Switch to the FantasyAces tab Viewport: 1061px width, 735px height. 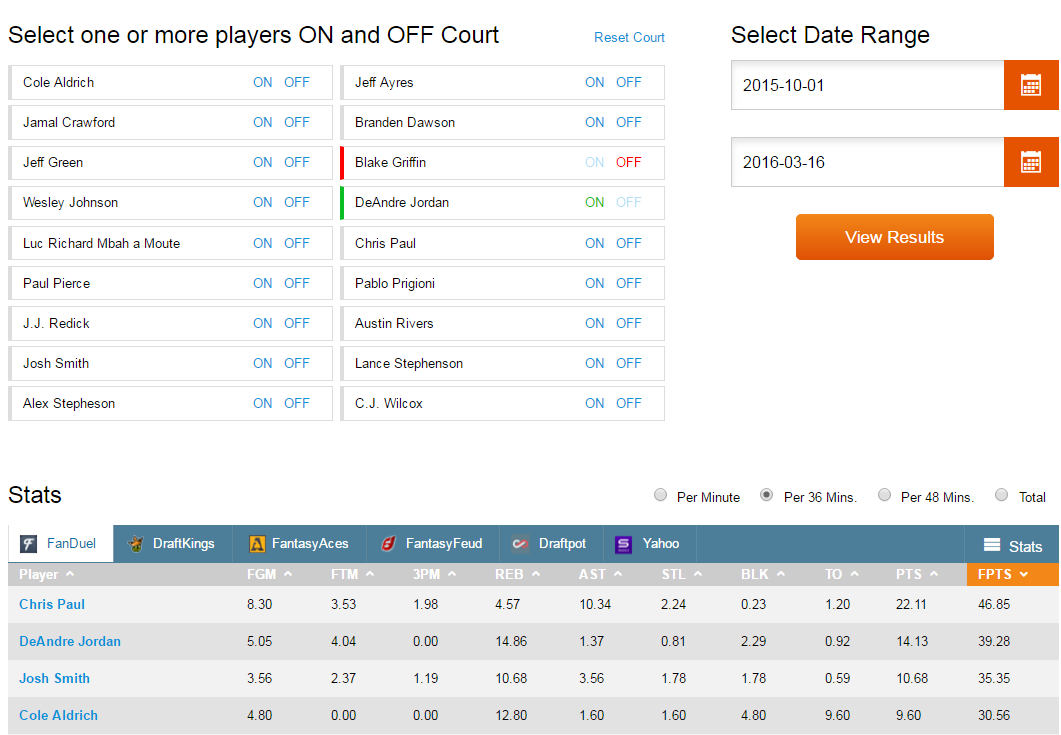[299, 543]
